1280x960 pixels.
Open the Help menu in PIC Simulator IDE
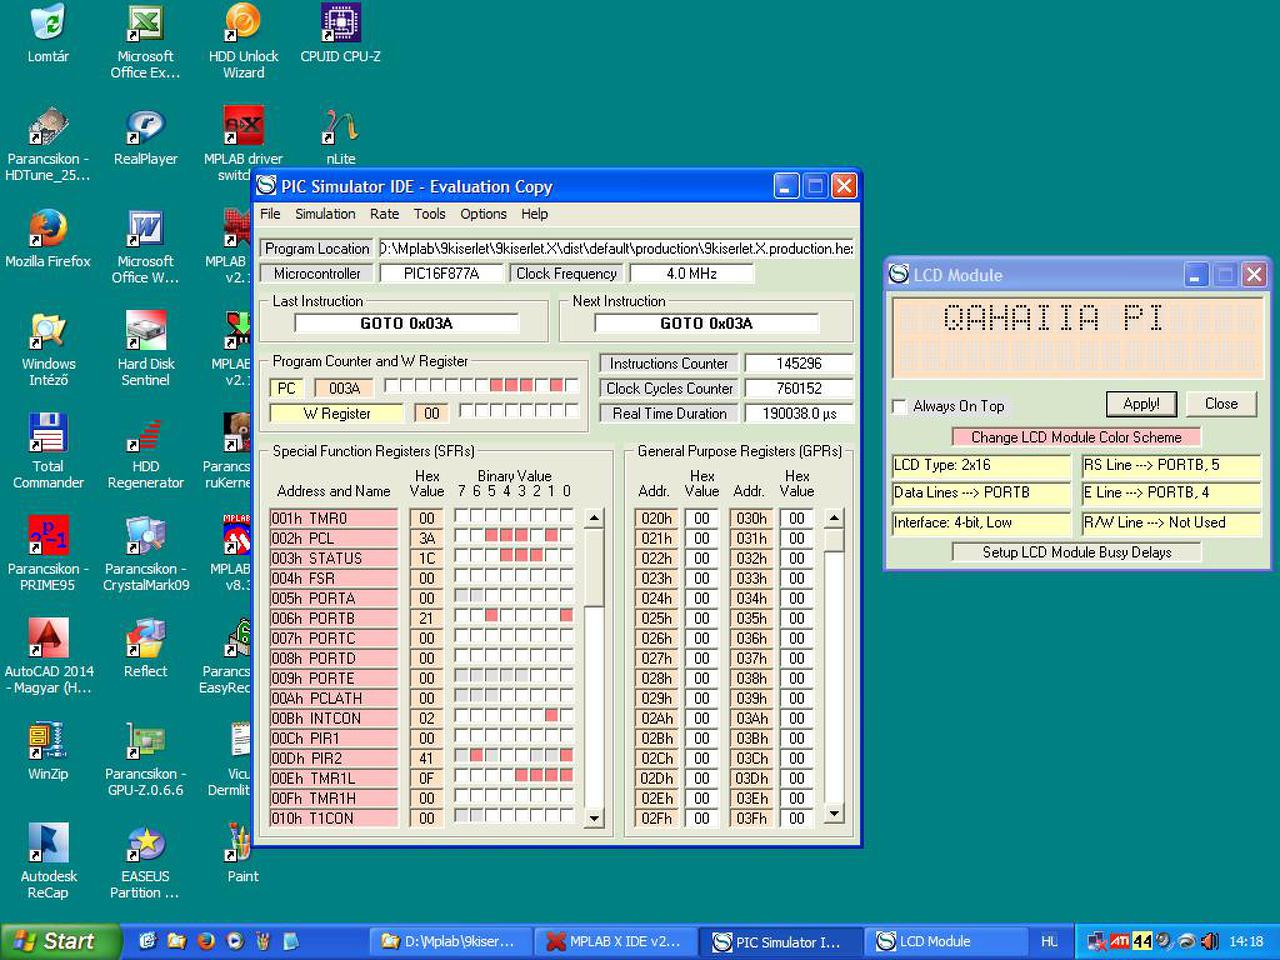coord(534,214)
